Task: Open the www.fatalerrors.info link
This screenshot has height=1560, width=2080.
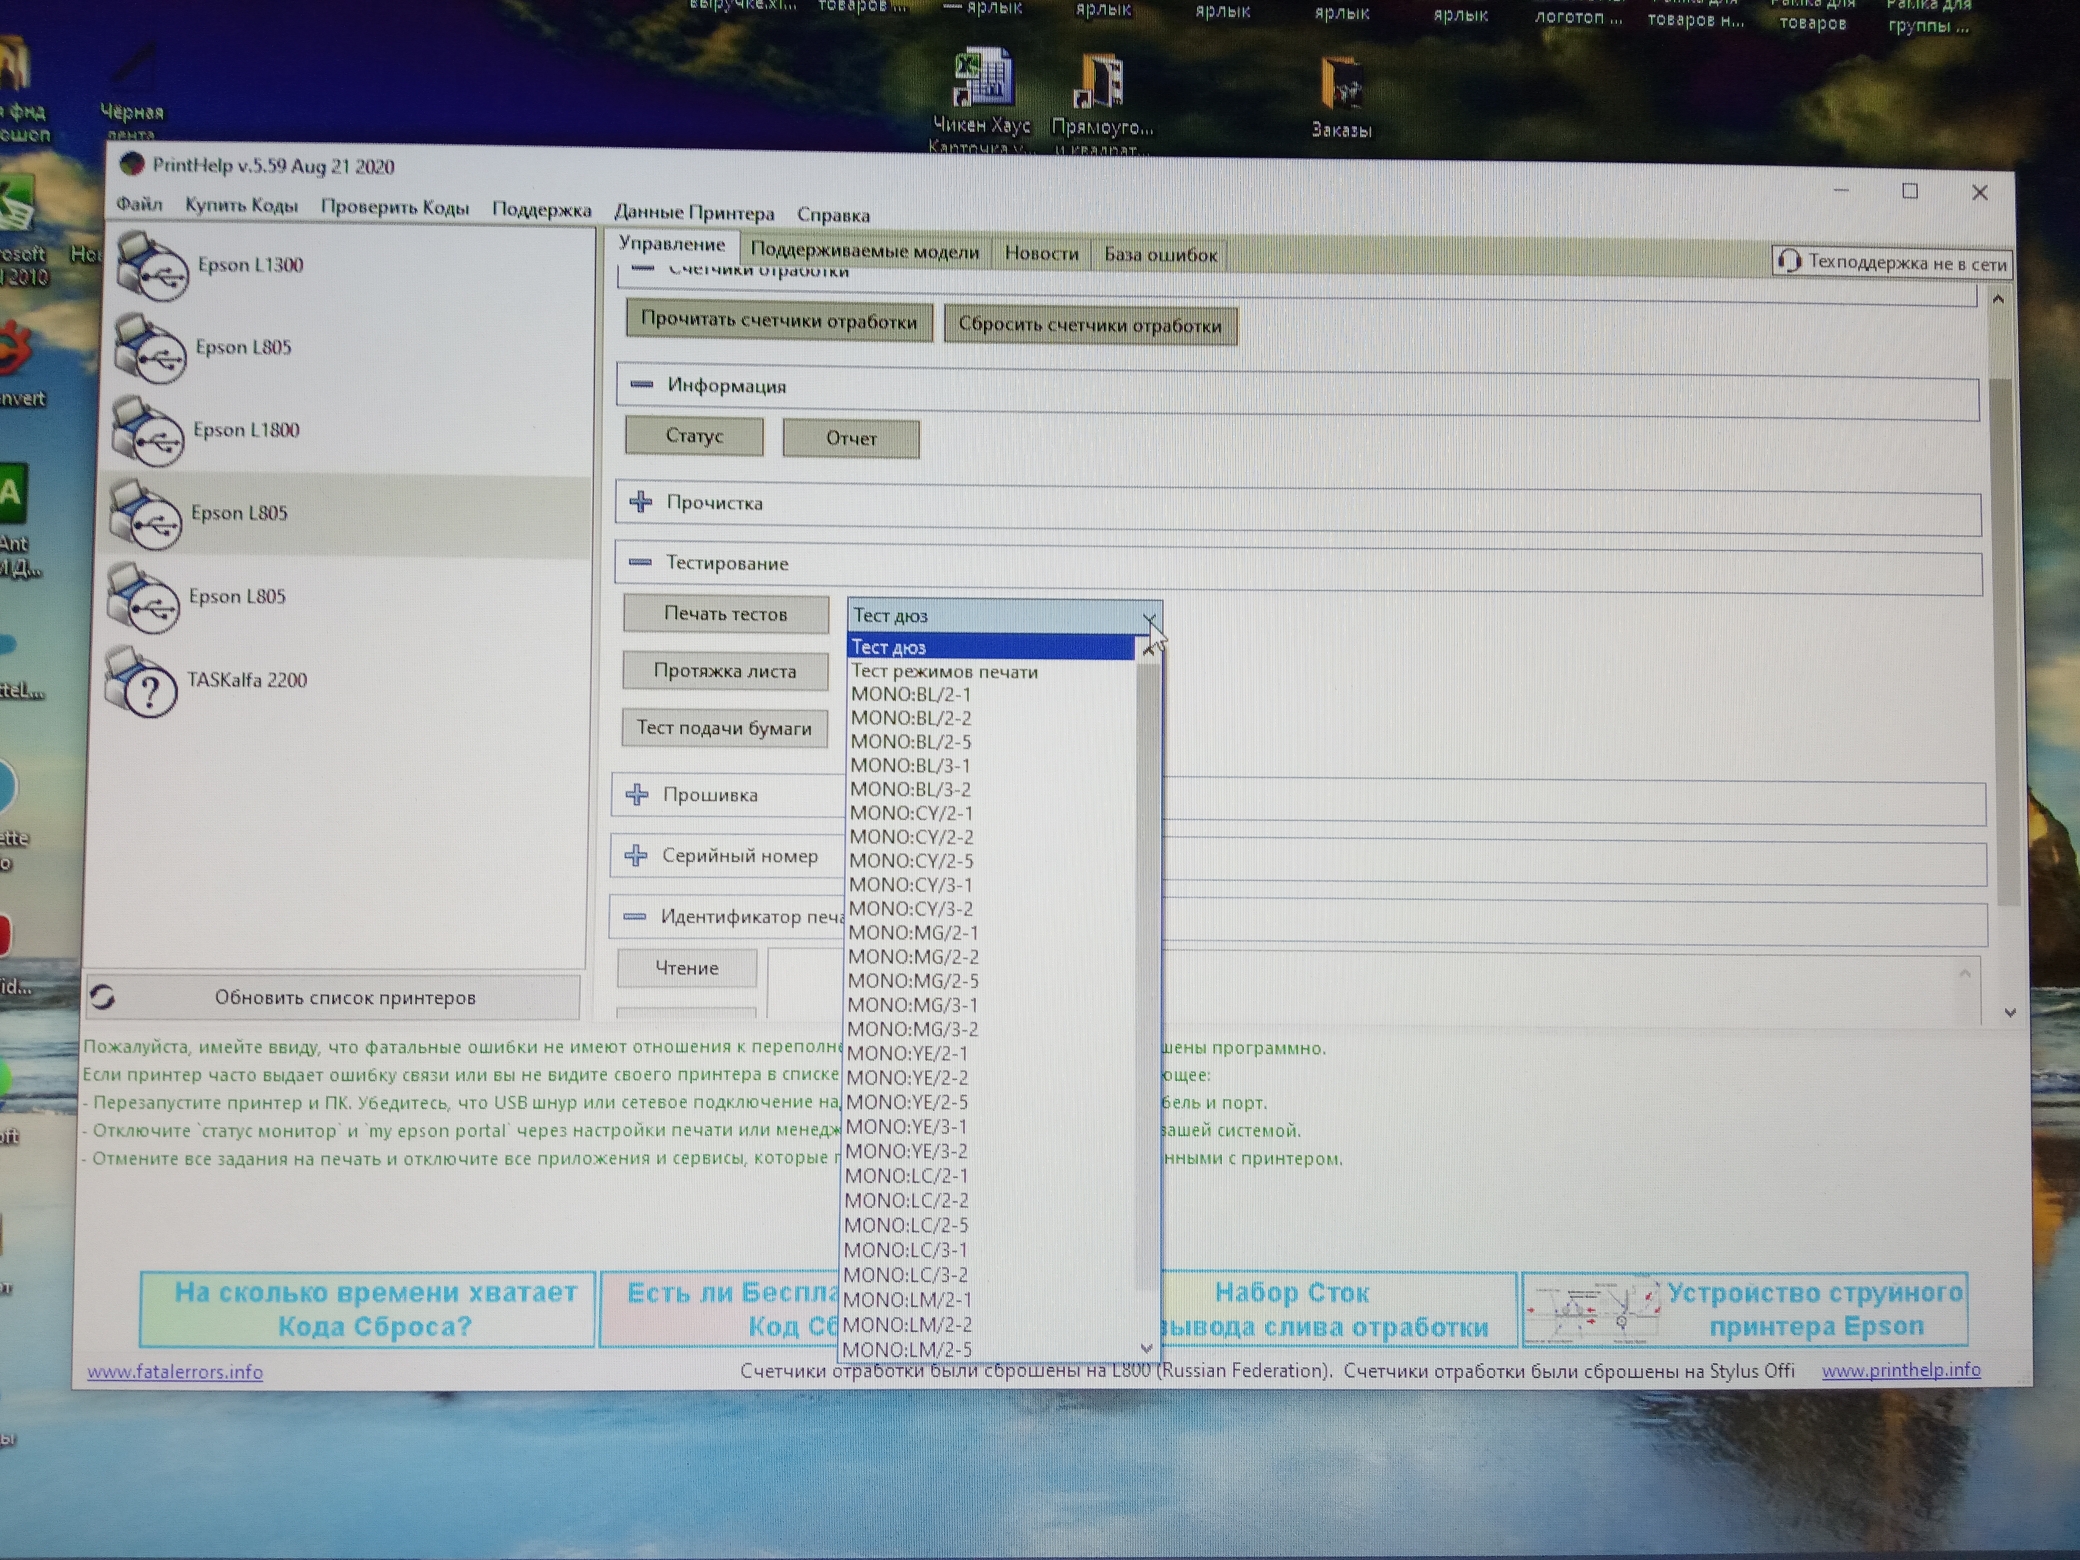Action: click(x=175, y=1372)
